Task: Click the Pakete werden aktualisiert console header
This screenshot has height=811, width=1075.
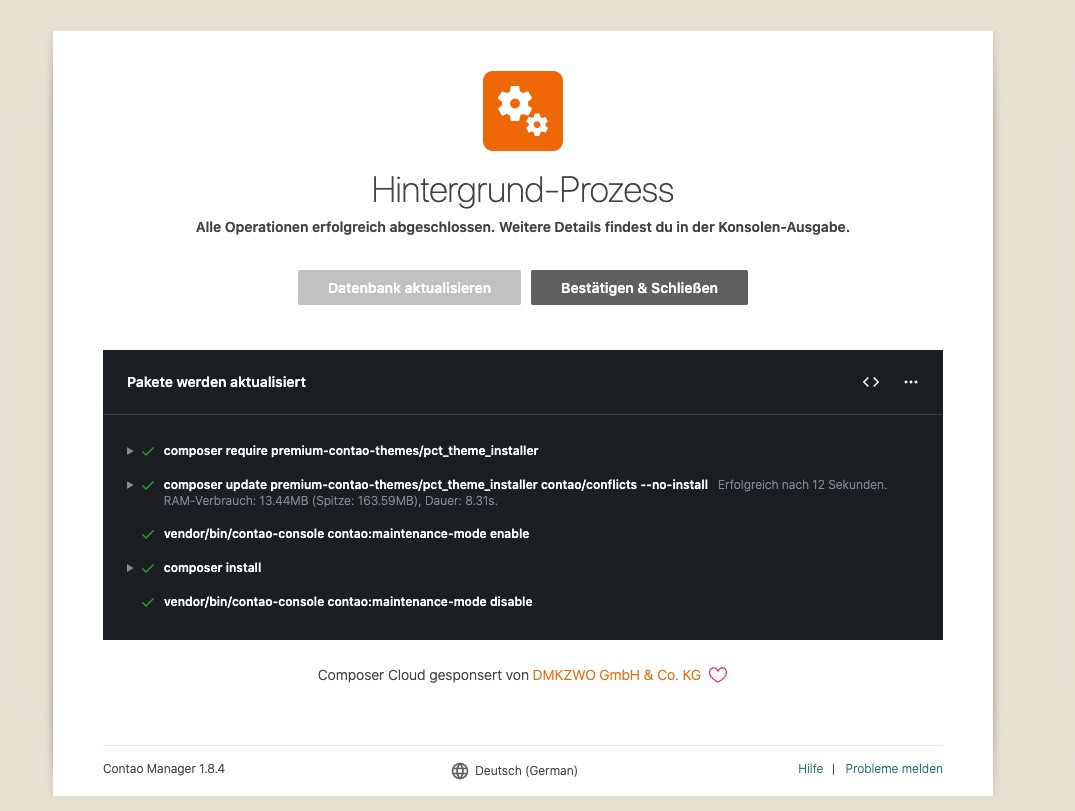Action: coord(216,382)
